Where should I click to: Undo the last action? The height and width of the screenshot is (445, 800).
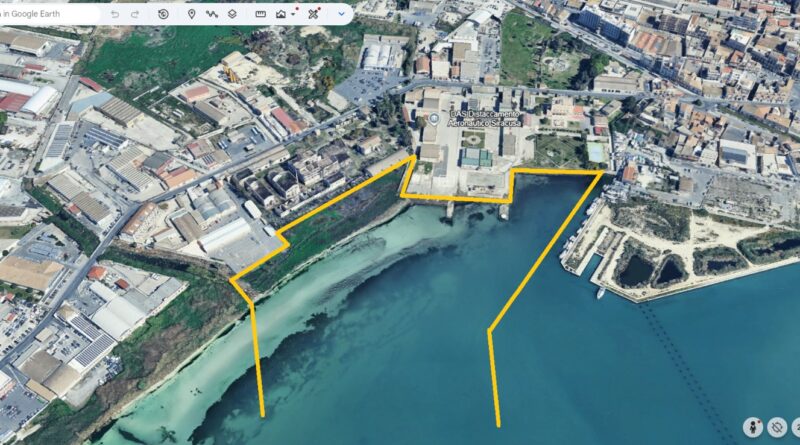pyautogui.click(x=115, y=14)
